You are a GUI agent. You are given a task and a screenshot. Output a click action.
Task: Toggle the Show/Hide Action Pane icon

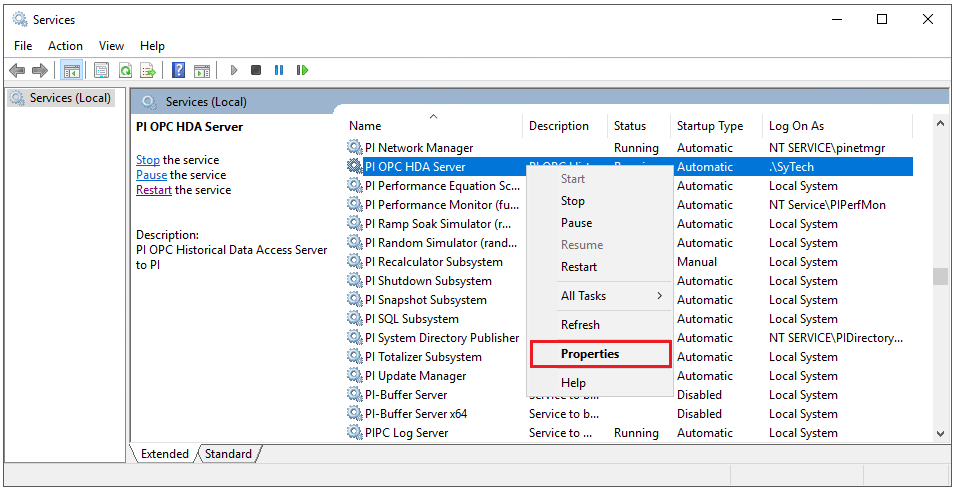tap(202, 71)
